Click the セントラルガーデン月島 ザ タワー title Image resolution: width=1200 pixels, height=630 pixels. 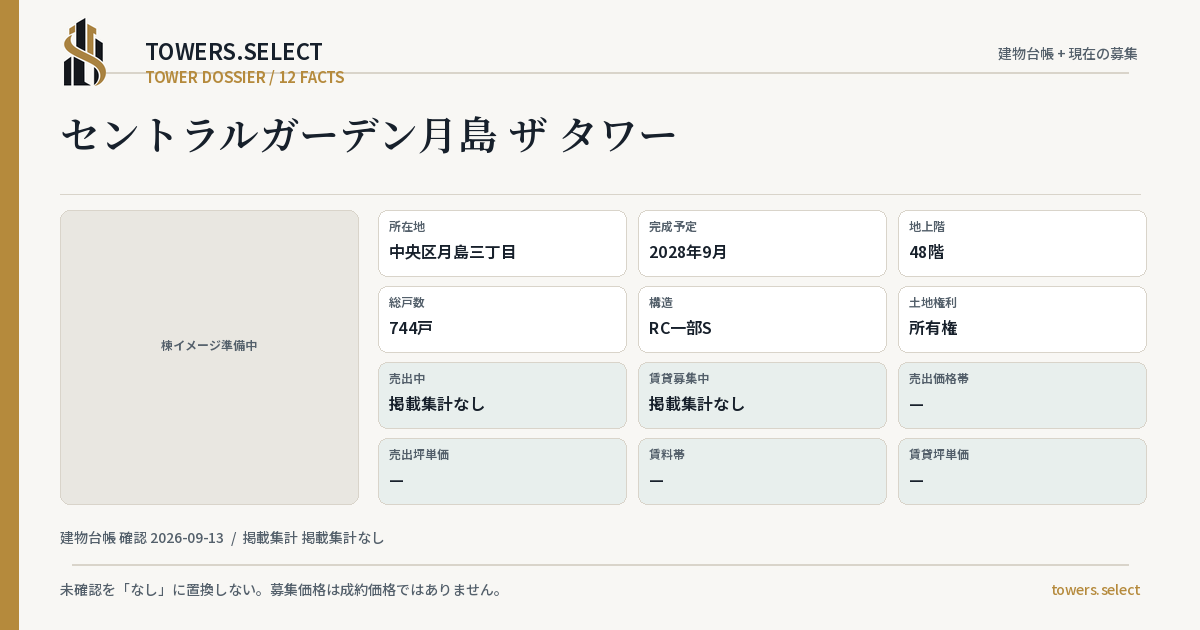(369, 136)
